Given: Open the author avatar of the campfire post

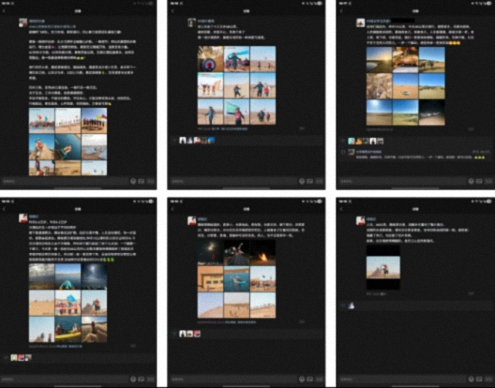Looking at the screenshot, I should [192, 221].
